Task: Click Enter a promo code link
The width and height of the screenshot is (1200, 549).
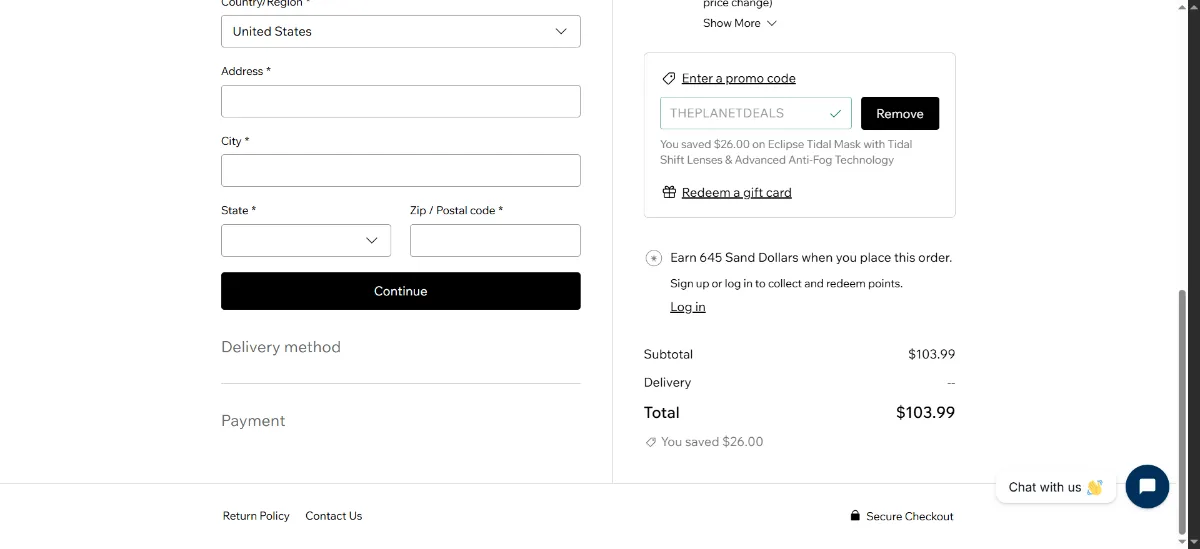Action: click(x=739, y=78)
